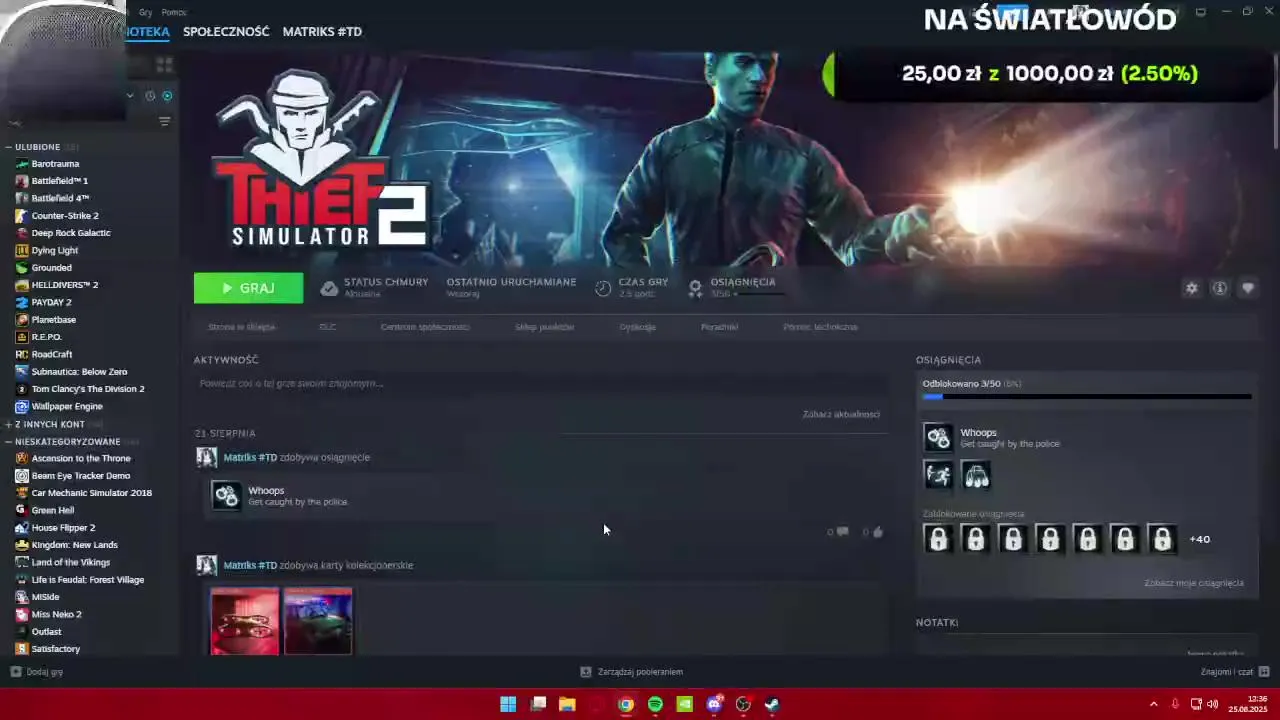Open Windows Start menu
This screenshot has width=1280, height=720.
508,704
